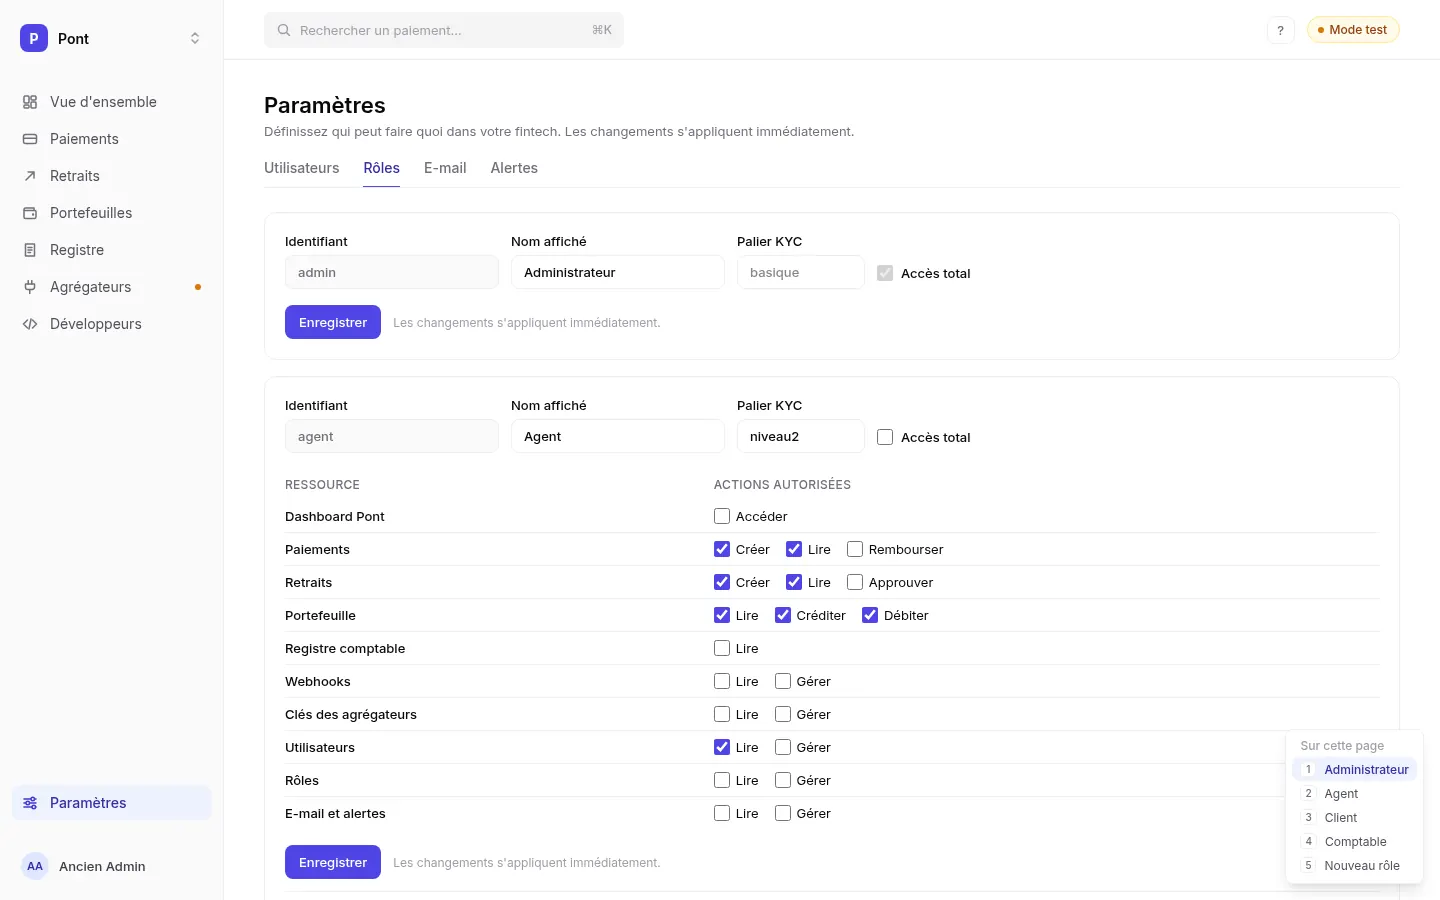The image size is (1440, 900).
Task: Enable Gérer for Webhooks
Action: coord(783,681)
